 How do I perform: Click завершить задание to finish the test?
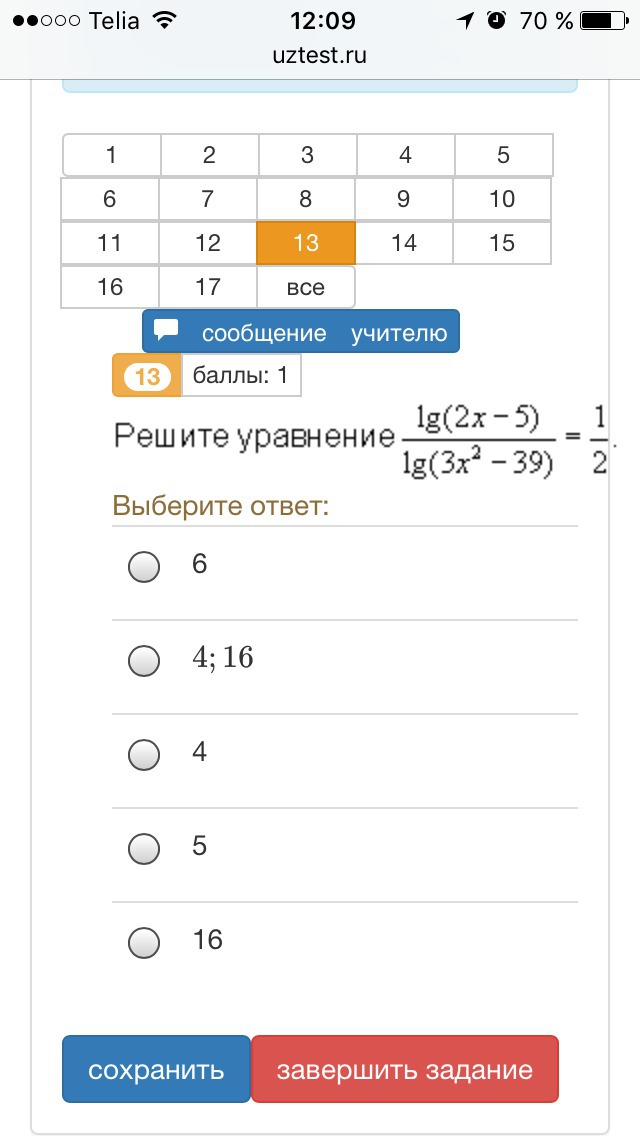click(404, 1069)
